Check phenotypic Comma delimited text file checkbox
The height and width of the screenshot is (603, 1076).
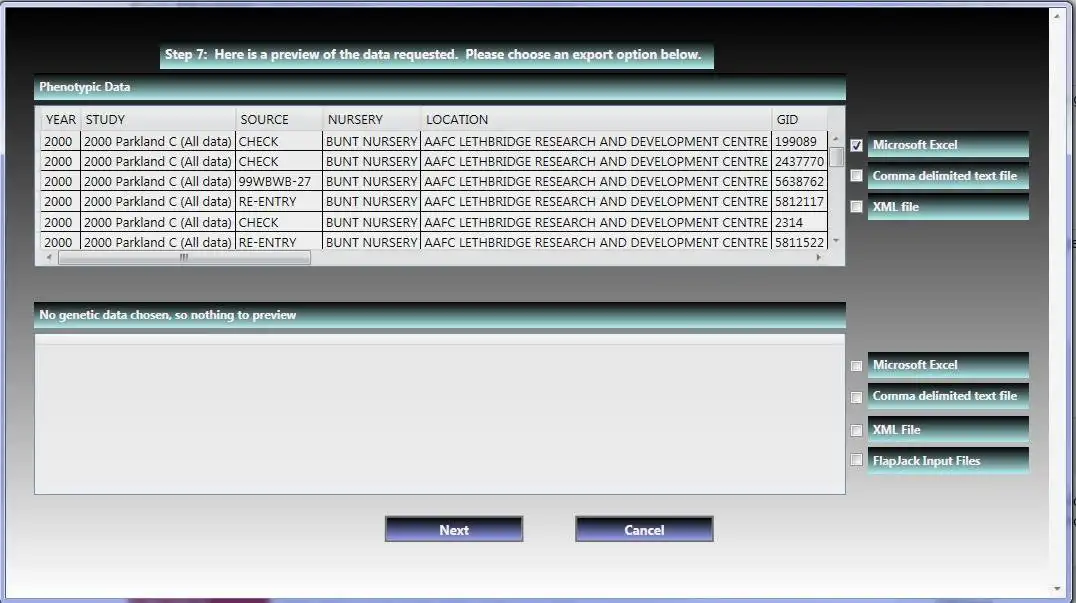point(856,176)
